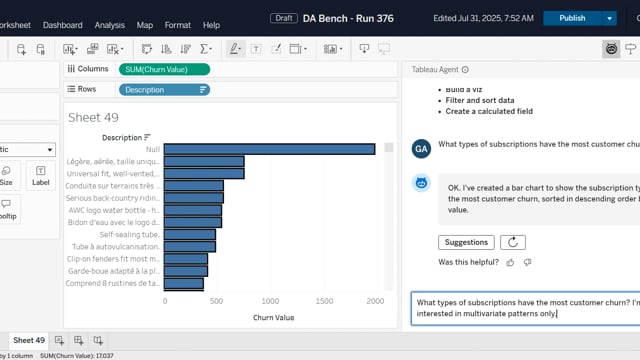
Task: Click the Tableau Agent prompt input field
Action: [x=525, y=308]
